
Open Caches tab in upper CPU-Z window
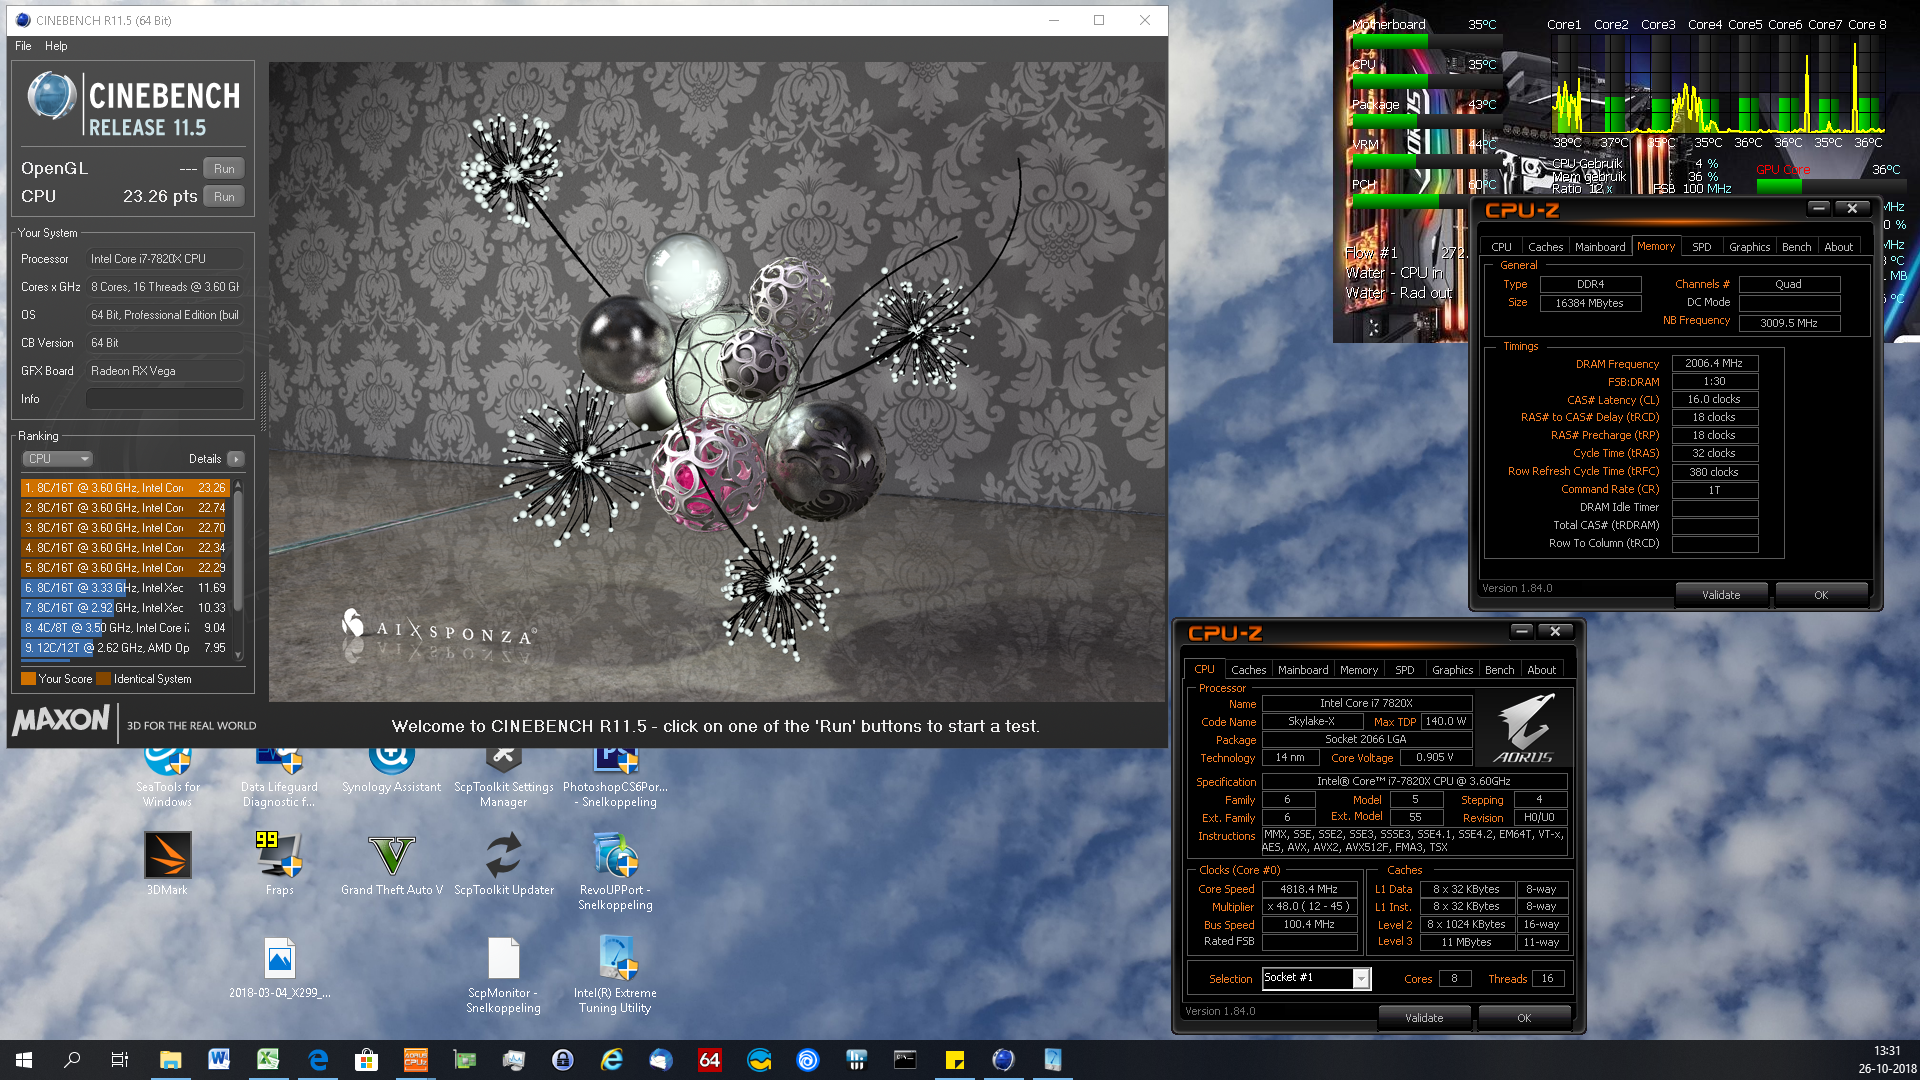(1545, 247)
